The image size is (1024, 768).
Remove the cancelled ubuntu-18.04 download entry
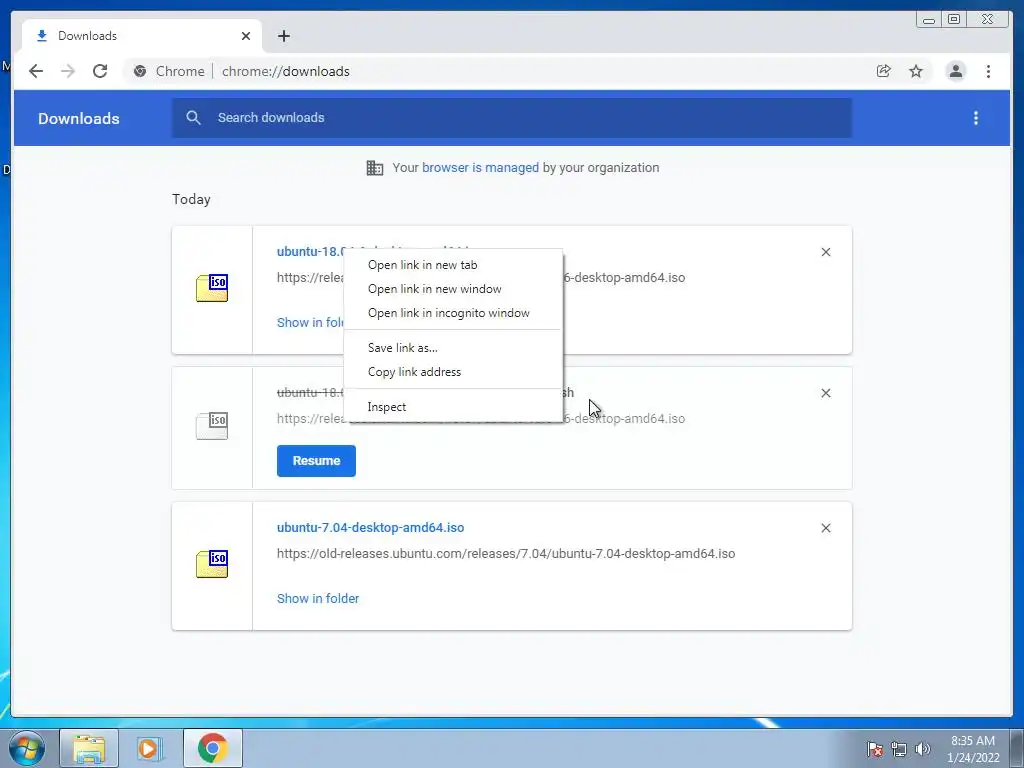[x=825, y=393]
